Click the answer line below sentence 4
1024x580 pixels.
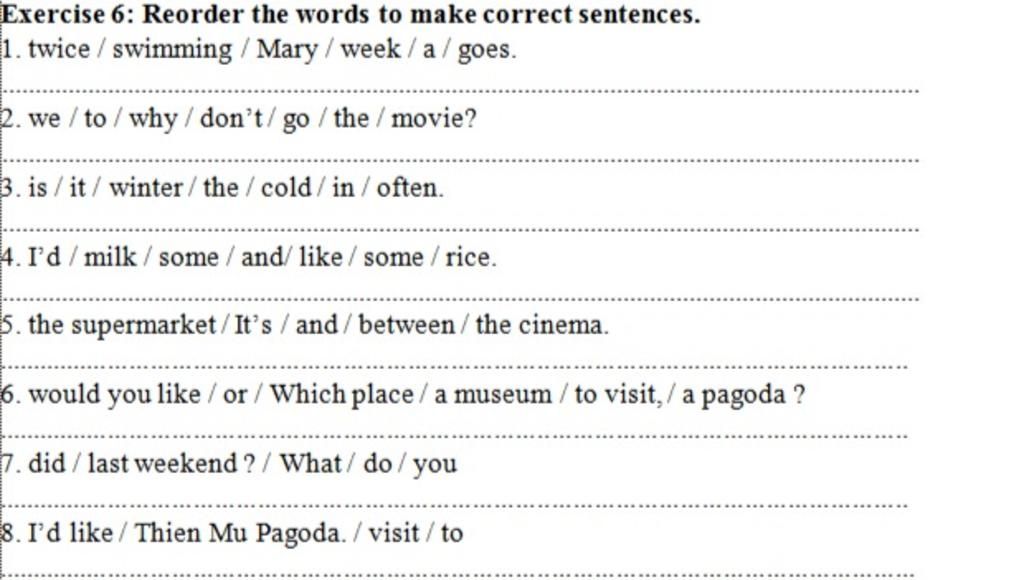tap(460, 298)
